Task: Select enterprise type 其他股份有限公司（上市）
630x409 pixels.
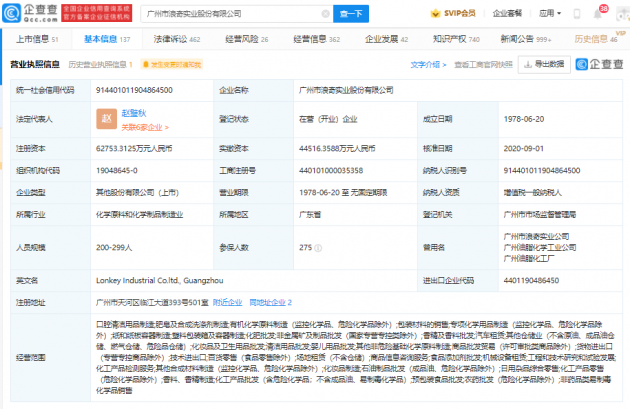Action: coord(137,192)
